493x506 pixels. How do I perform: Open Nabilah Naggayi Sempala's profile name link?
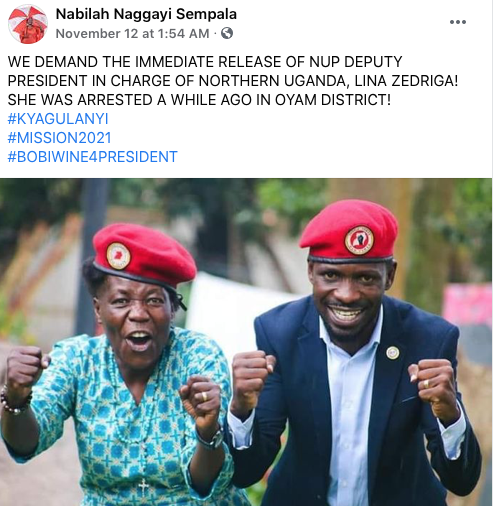[x=146, y=14]
